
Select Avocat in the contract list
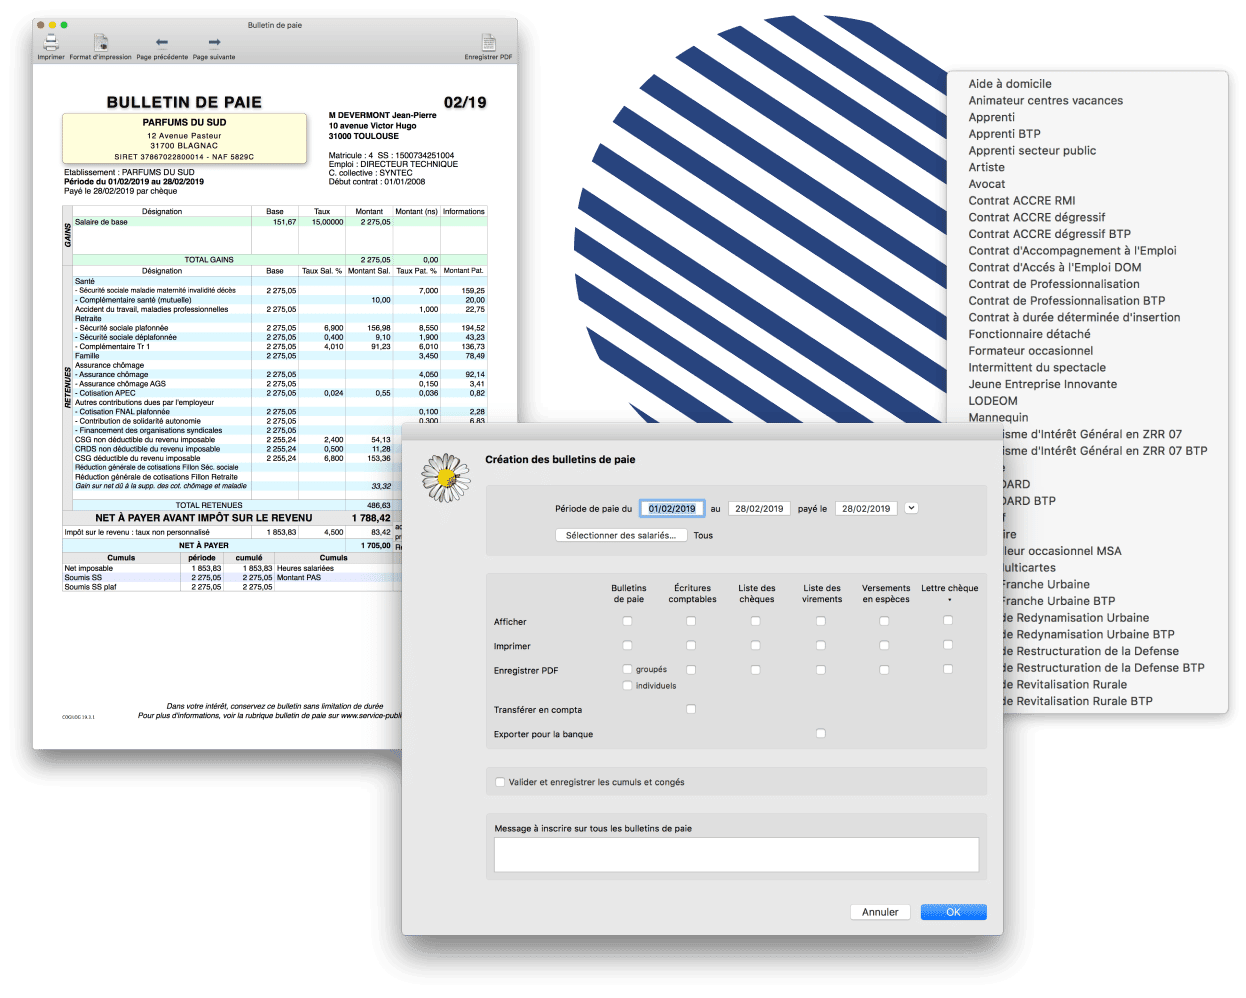click(x=986, y=184)
